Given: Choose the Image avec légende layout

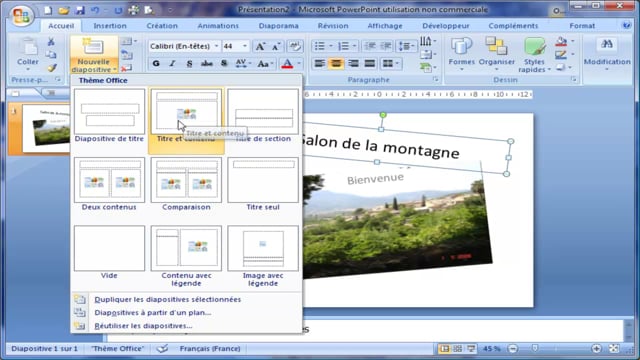Looking at the screenshot, I should (263, 256).
